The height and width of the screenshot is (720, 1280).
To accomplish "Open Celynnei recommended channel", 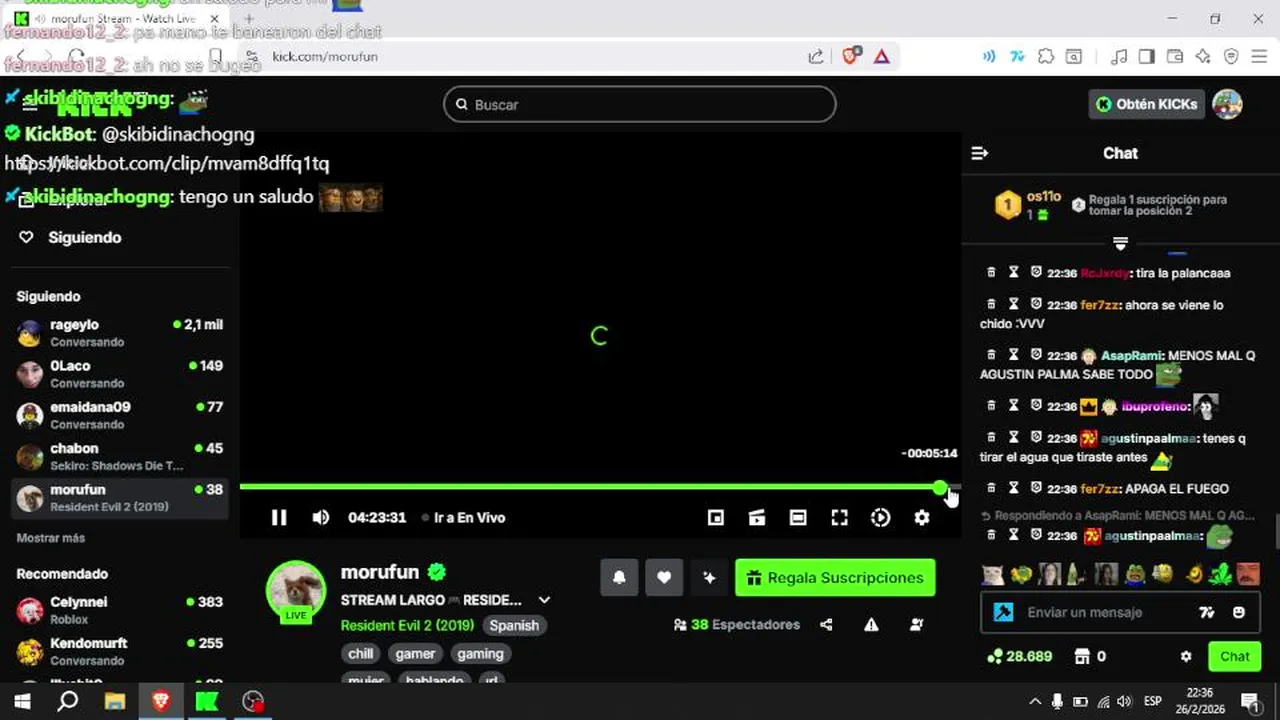I will [x=120, y=610].
